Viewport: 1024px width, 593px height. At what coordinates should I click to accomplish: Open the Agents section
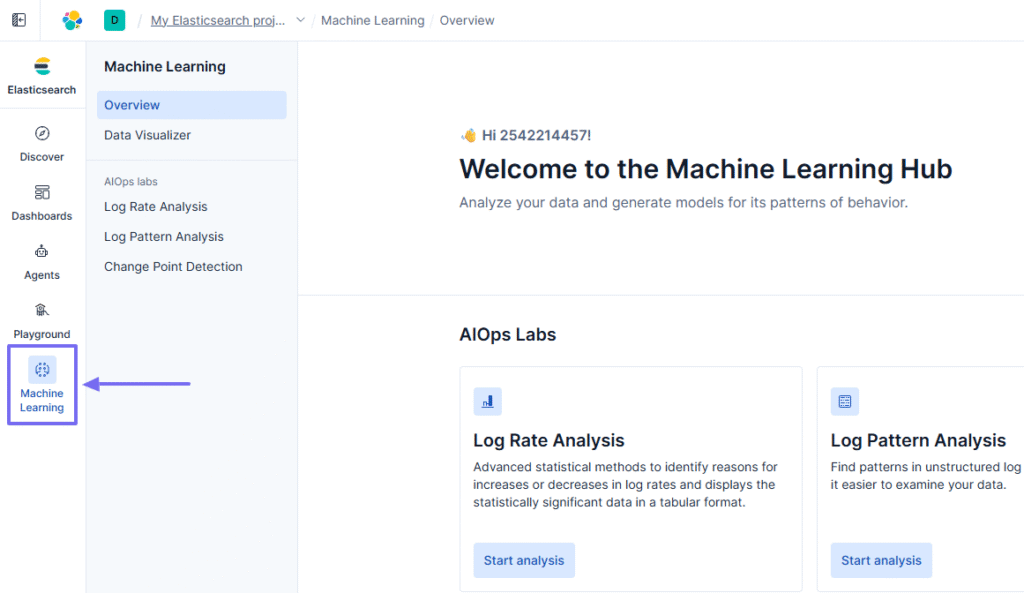tap(41, 262)
